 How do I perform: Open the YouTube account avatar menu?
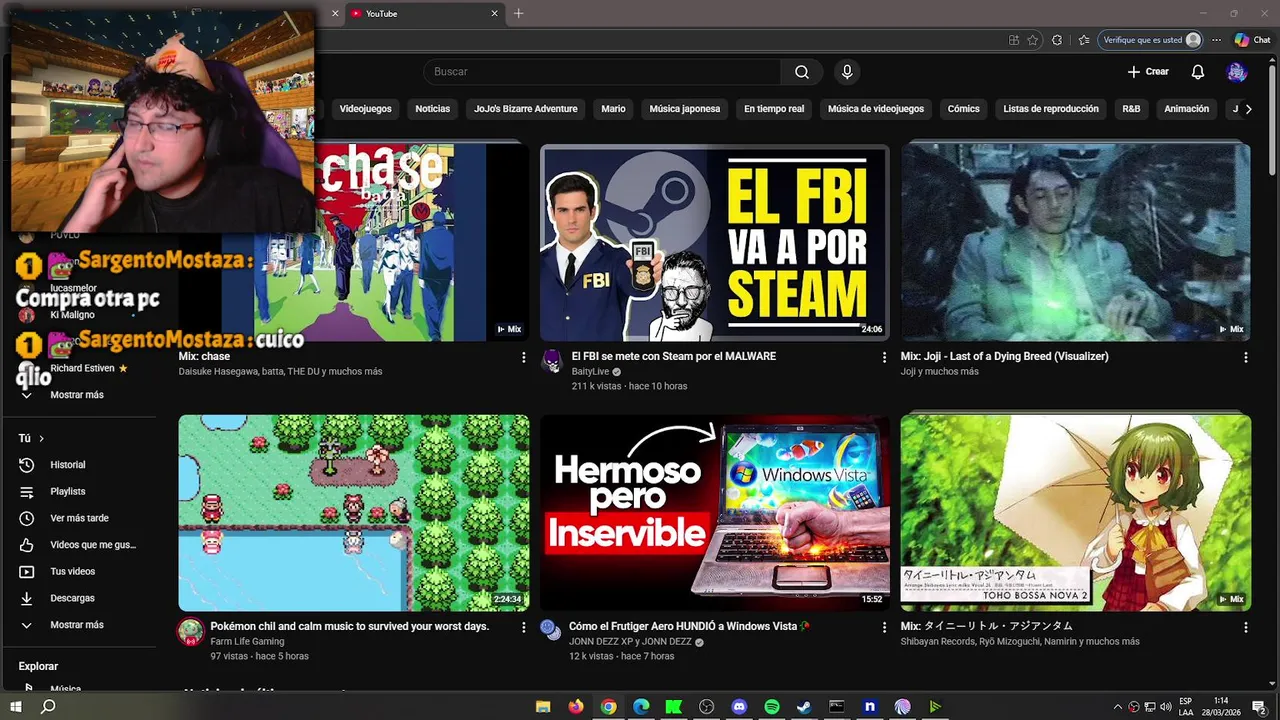coord(1237,72)
